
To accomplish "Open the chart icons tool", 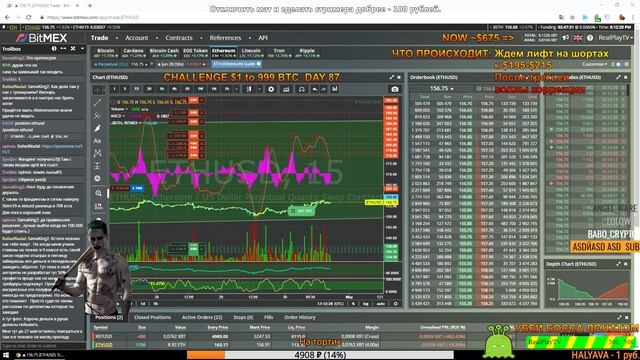I will (x=98, y=178).
